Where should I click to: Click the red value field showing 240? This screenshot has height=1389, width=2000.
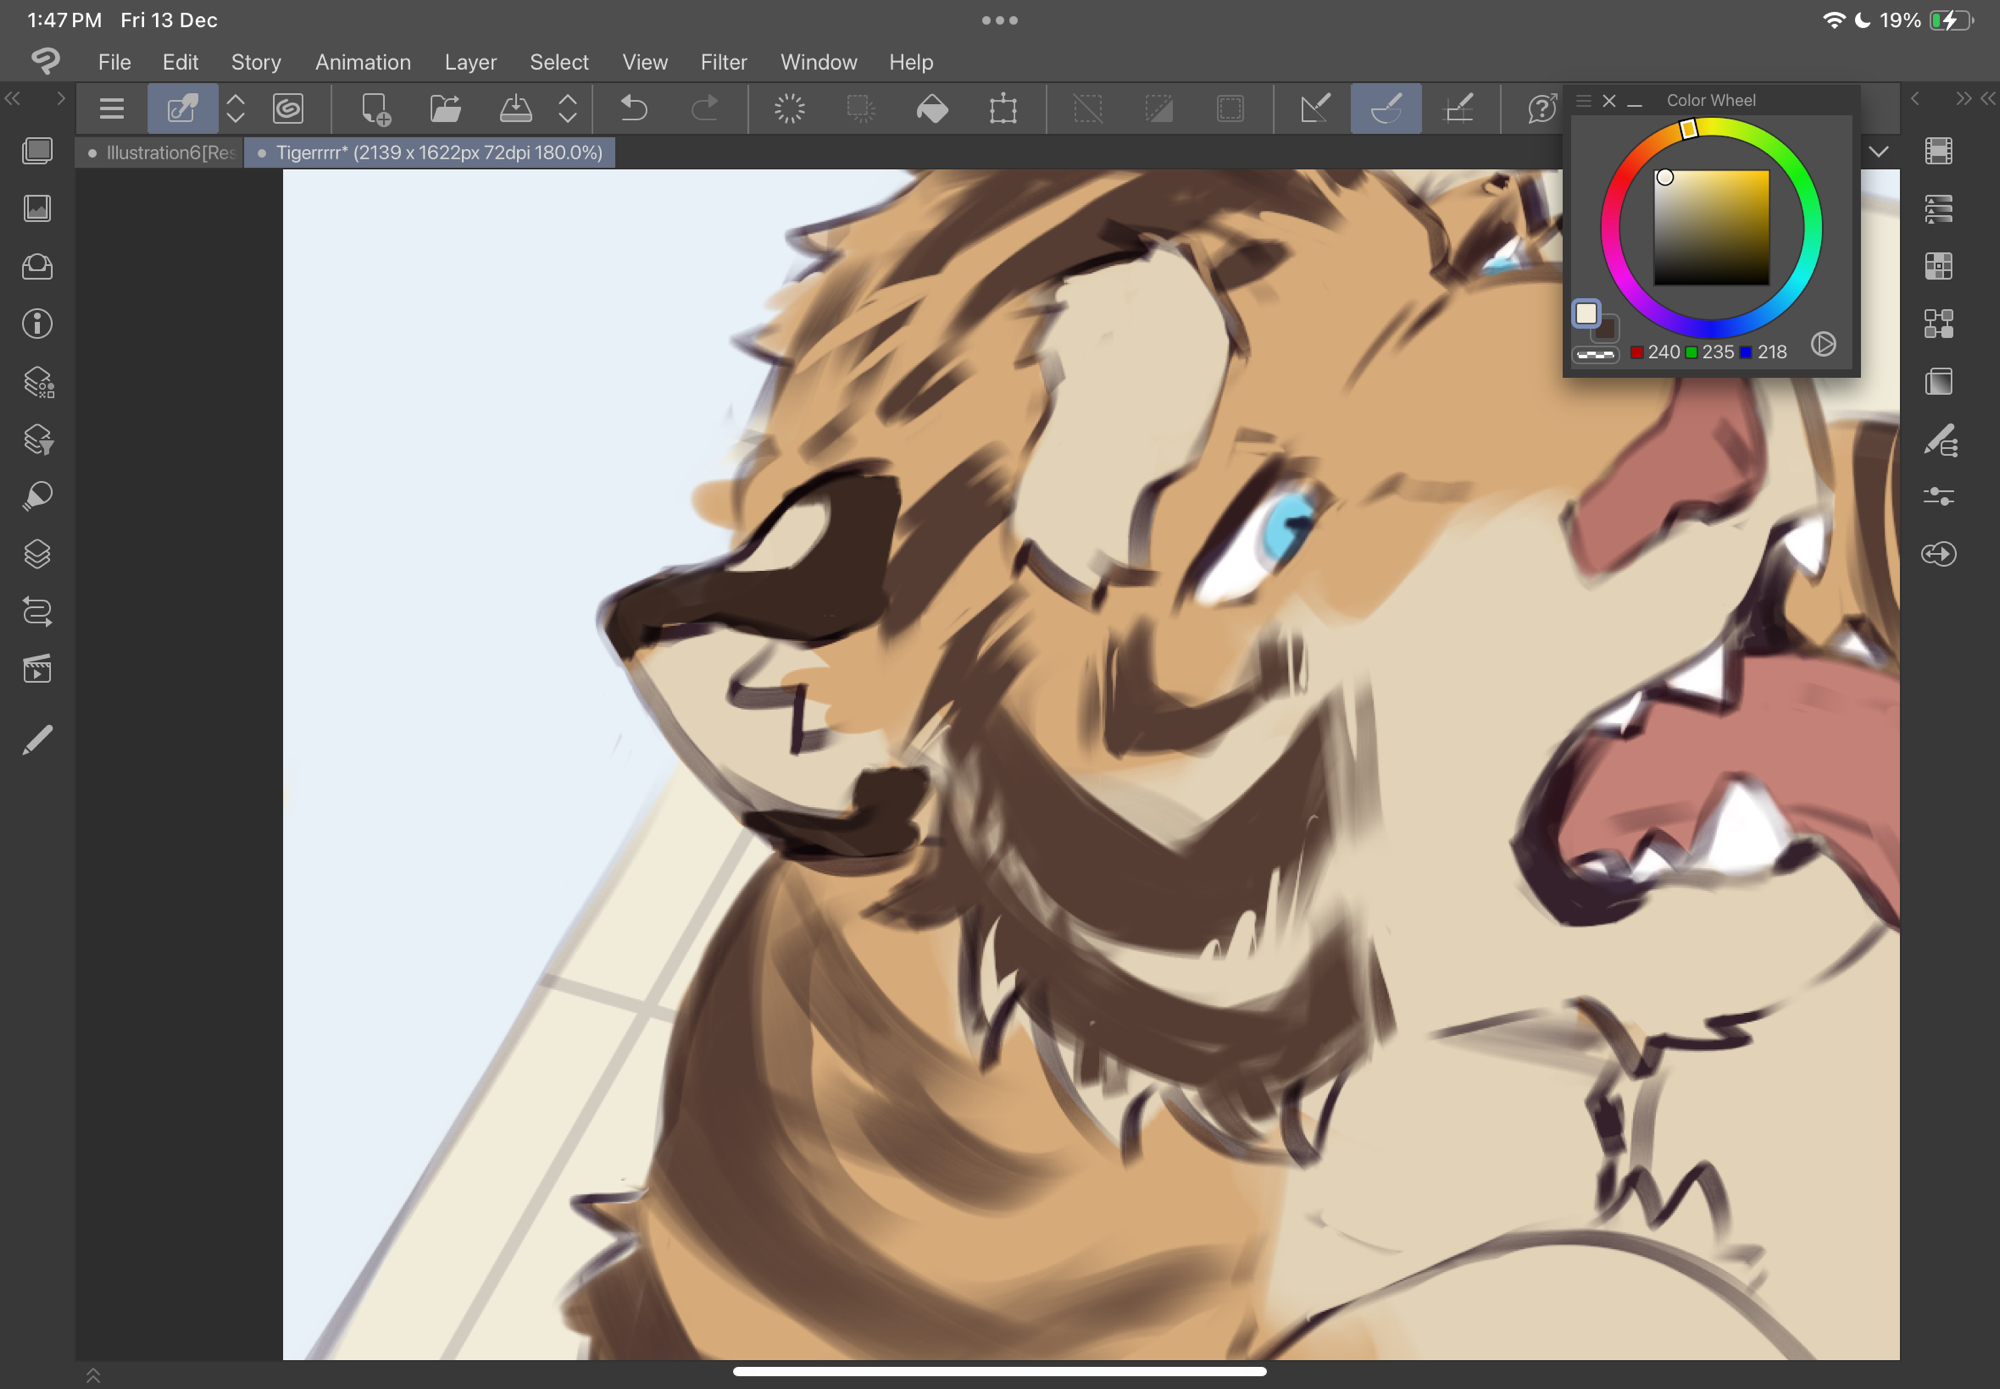click(x=1663, y=352)
